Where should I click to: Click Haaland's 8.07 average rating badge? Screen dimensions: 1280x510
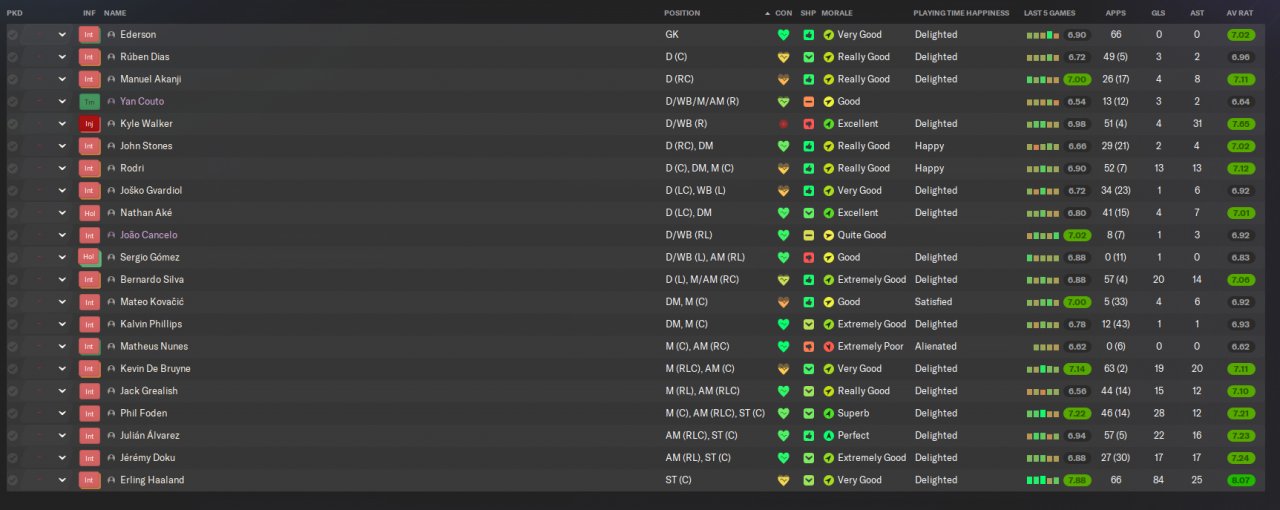click(1240, 480)
